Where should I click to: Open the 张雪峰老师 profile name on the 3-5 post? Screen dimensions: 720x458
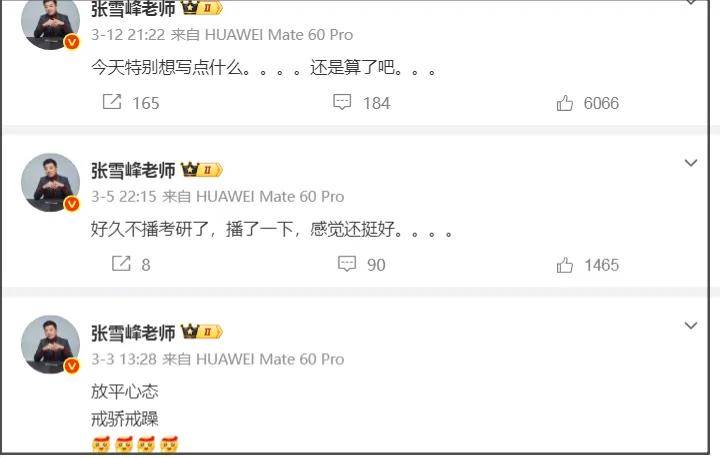133,170
